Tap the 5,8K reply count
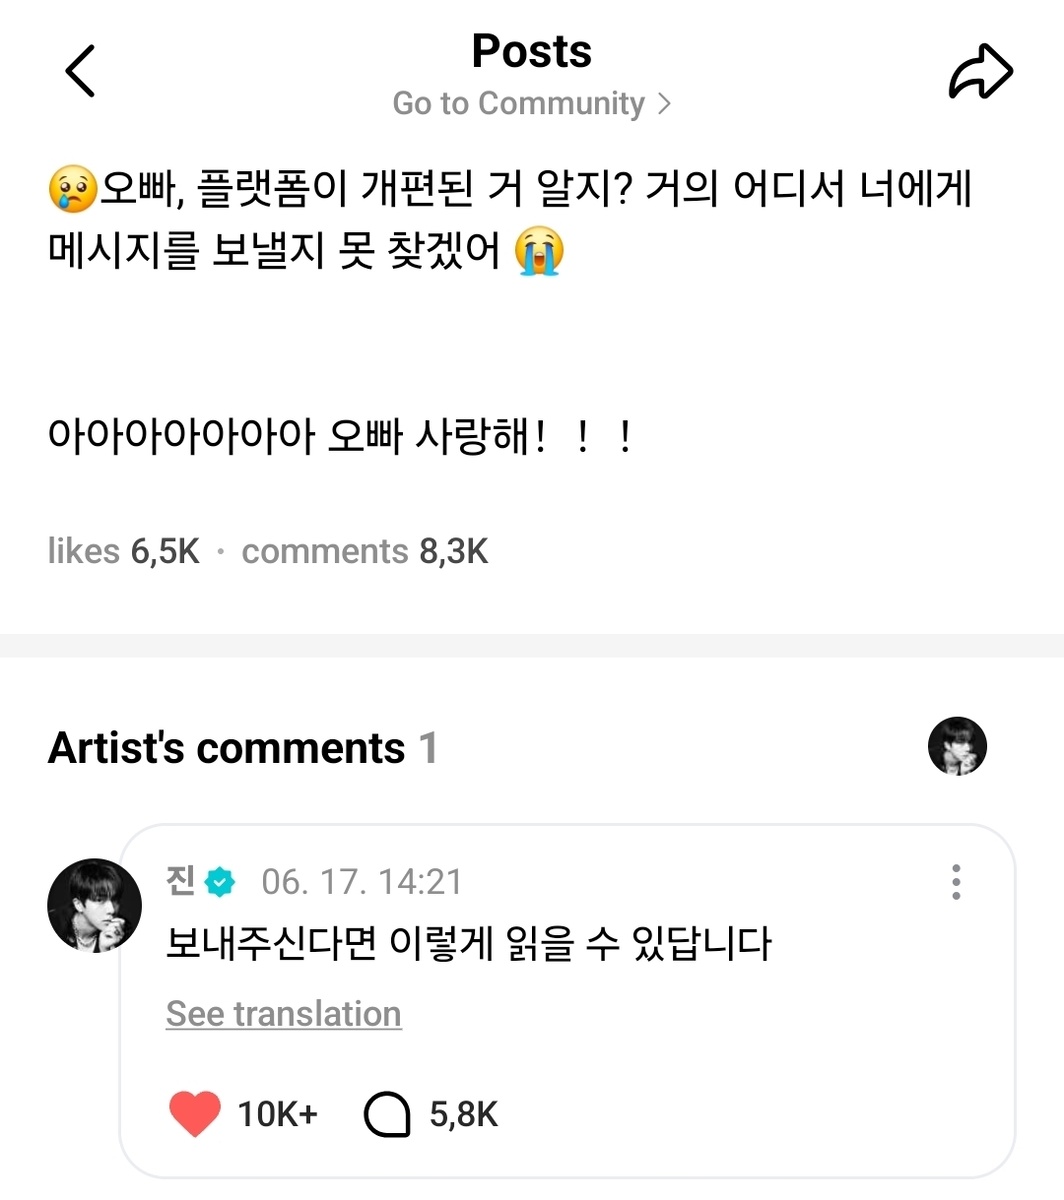This screenshot has height=1200, width=1064. click(x=464, y=1114)
